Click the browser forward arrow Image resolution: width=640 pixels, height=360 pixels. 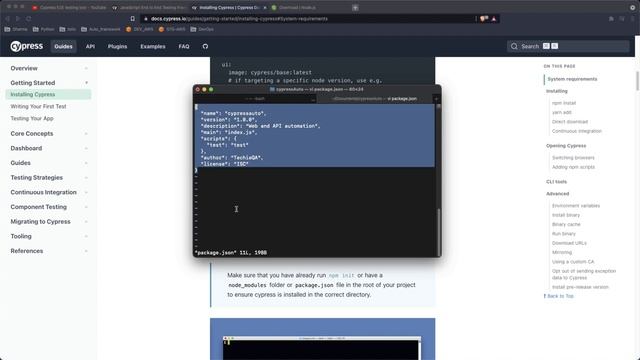(x=18, y=19)
